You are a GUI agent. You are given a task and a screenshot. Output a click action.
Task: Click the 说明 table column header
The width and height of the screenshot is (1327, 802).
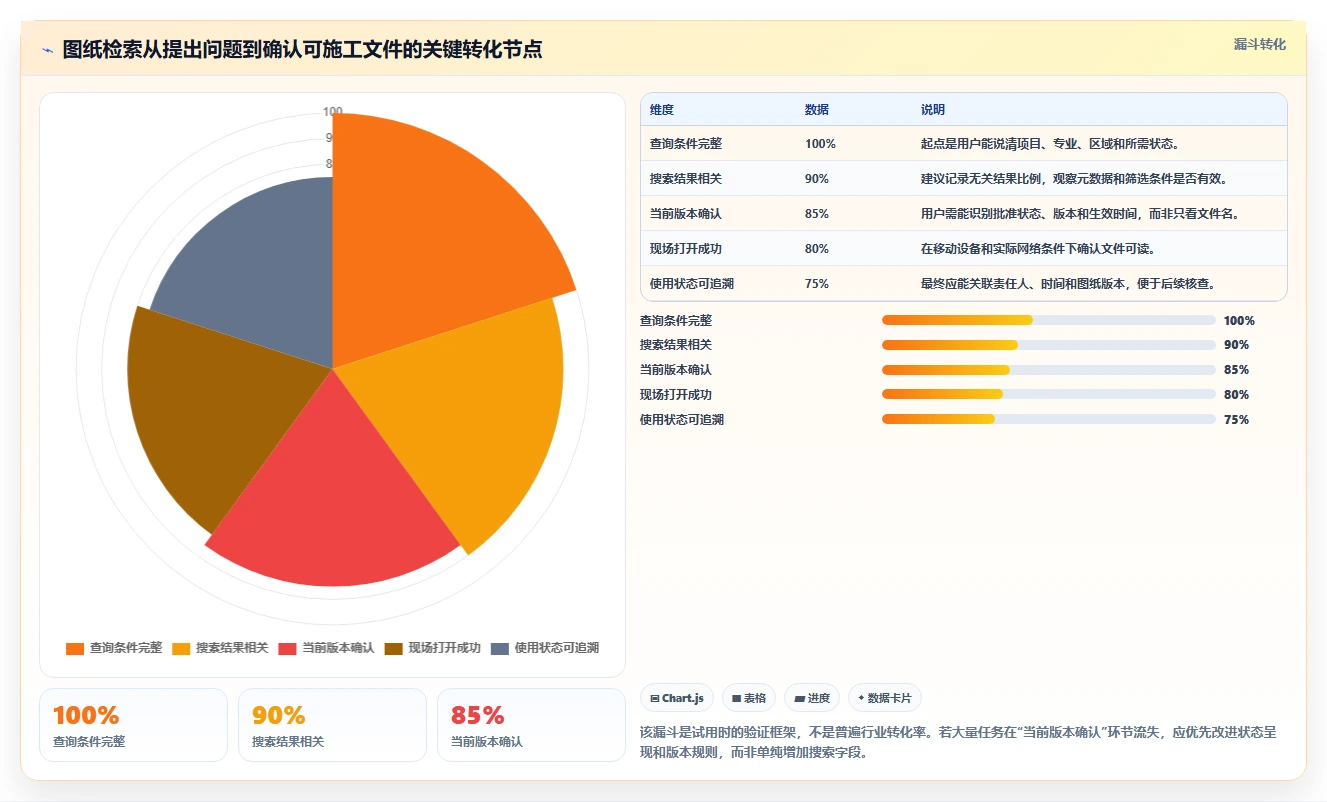pyautogui.click(x=933, y=110)
